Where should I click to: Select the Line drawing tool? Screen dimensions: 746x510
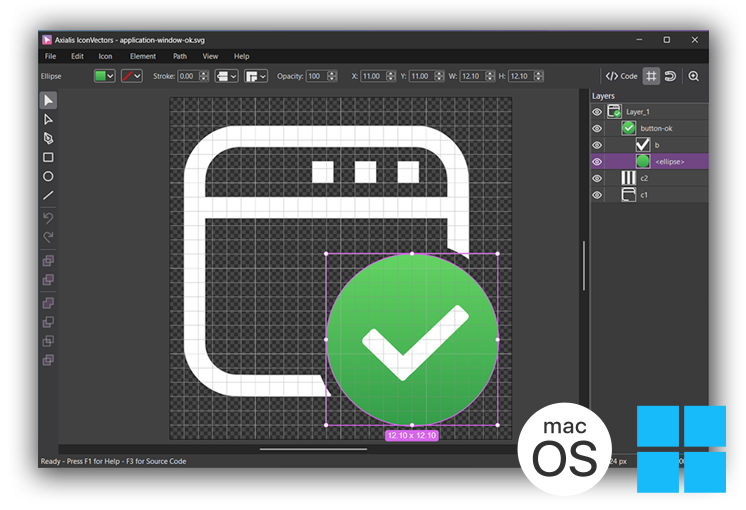(x=48, y=195)
